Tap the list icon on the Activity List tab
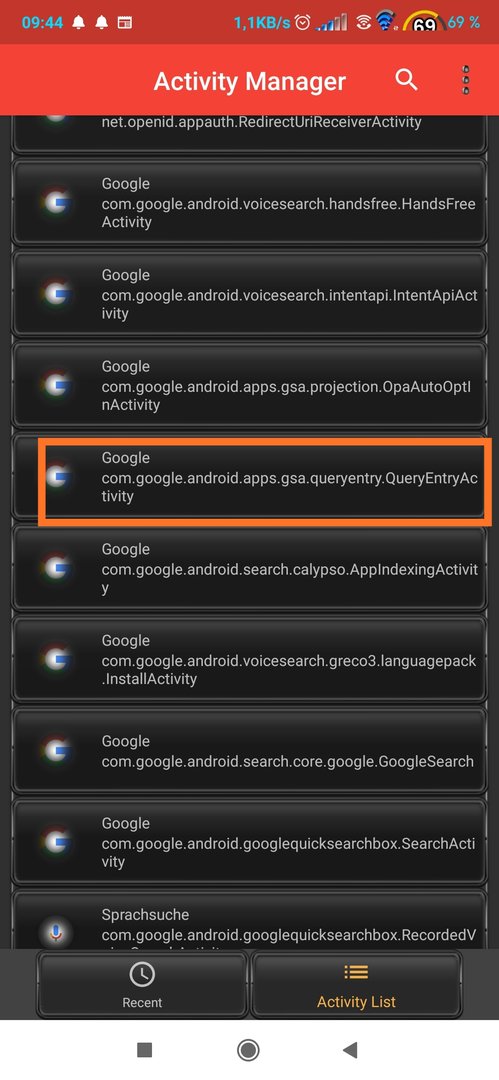Screen dimensions: 499x1080 pos(356,973)
